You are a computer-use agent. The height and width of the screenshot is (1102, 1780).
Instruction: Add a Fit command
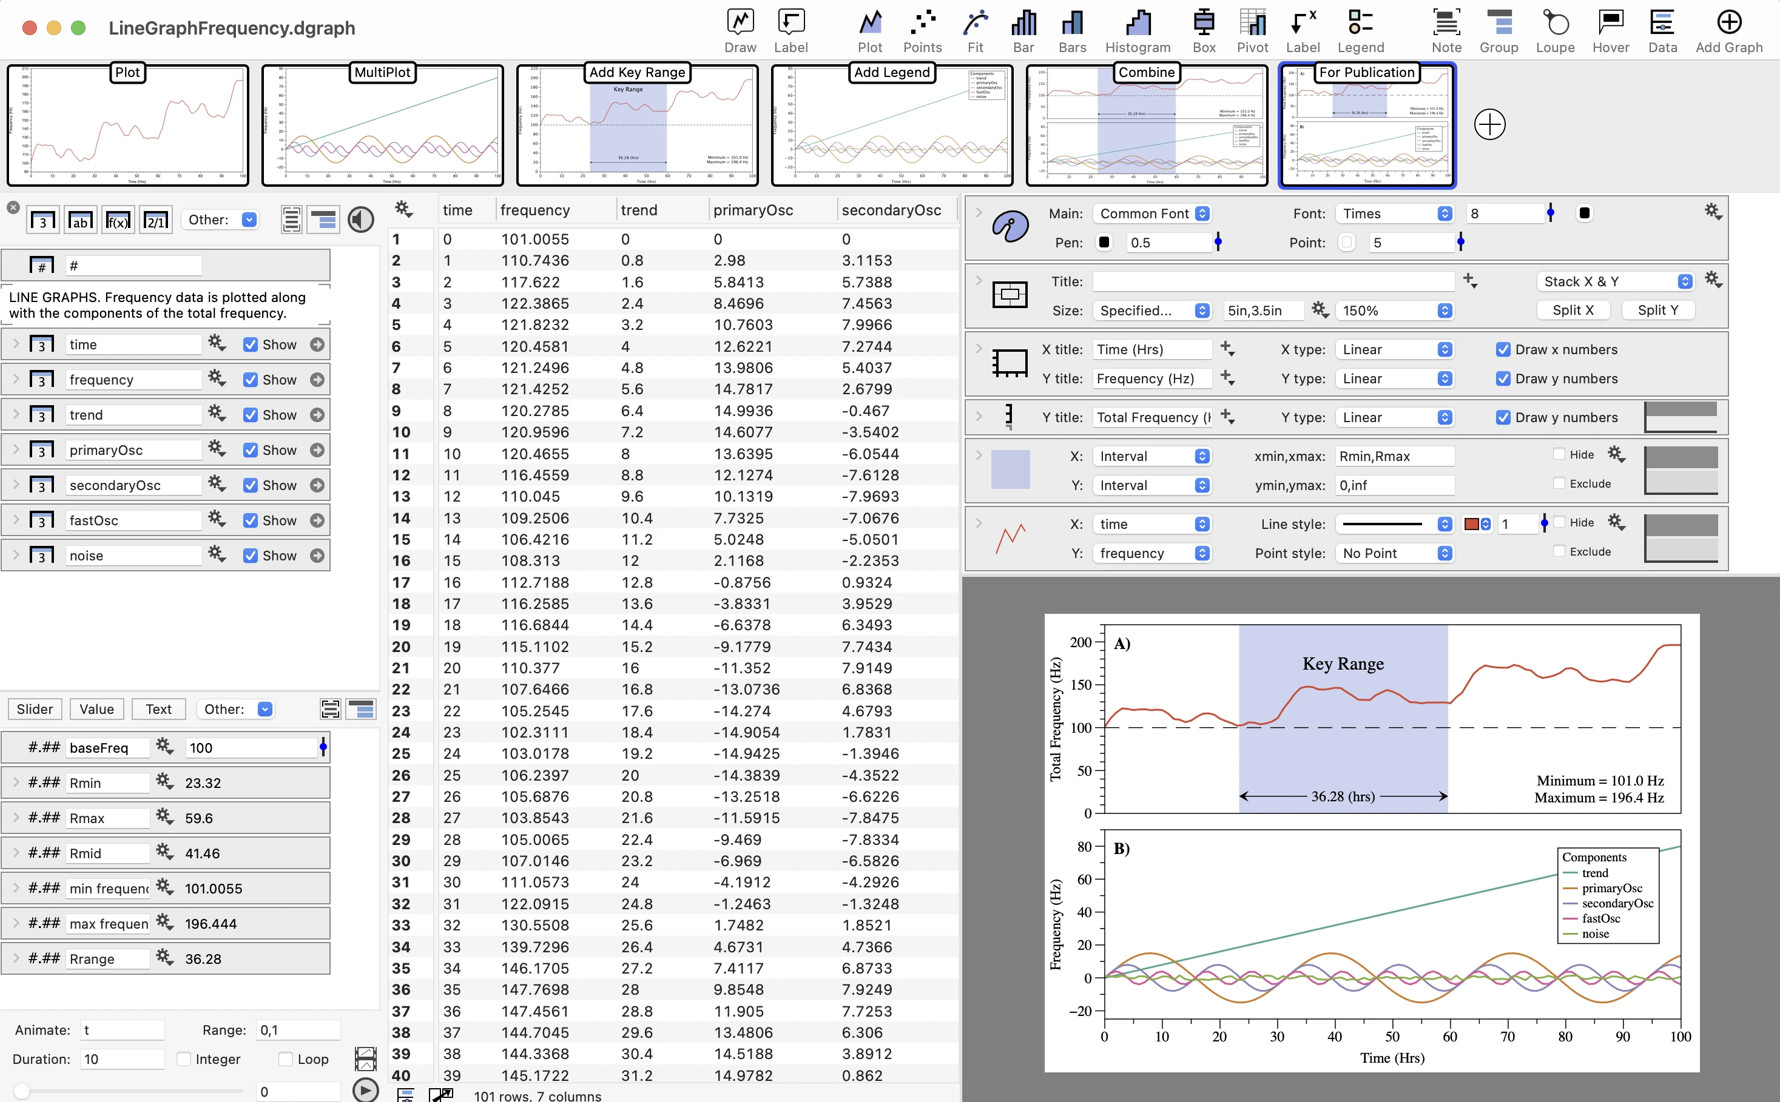(975, 30)
